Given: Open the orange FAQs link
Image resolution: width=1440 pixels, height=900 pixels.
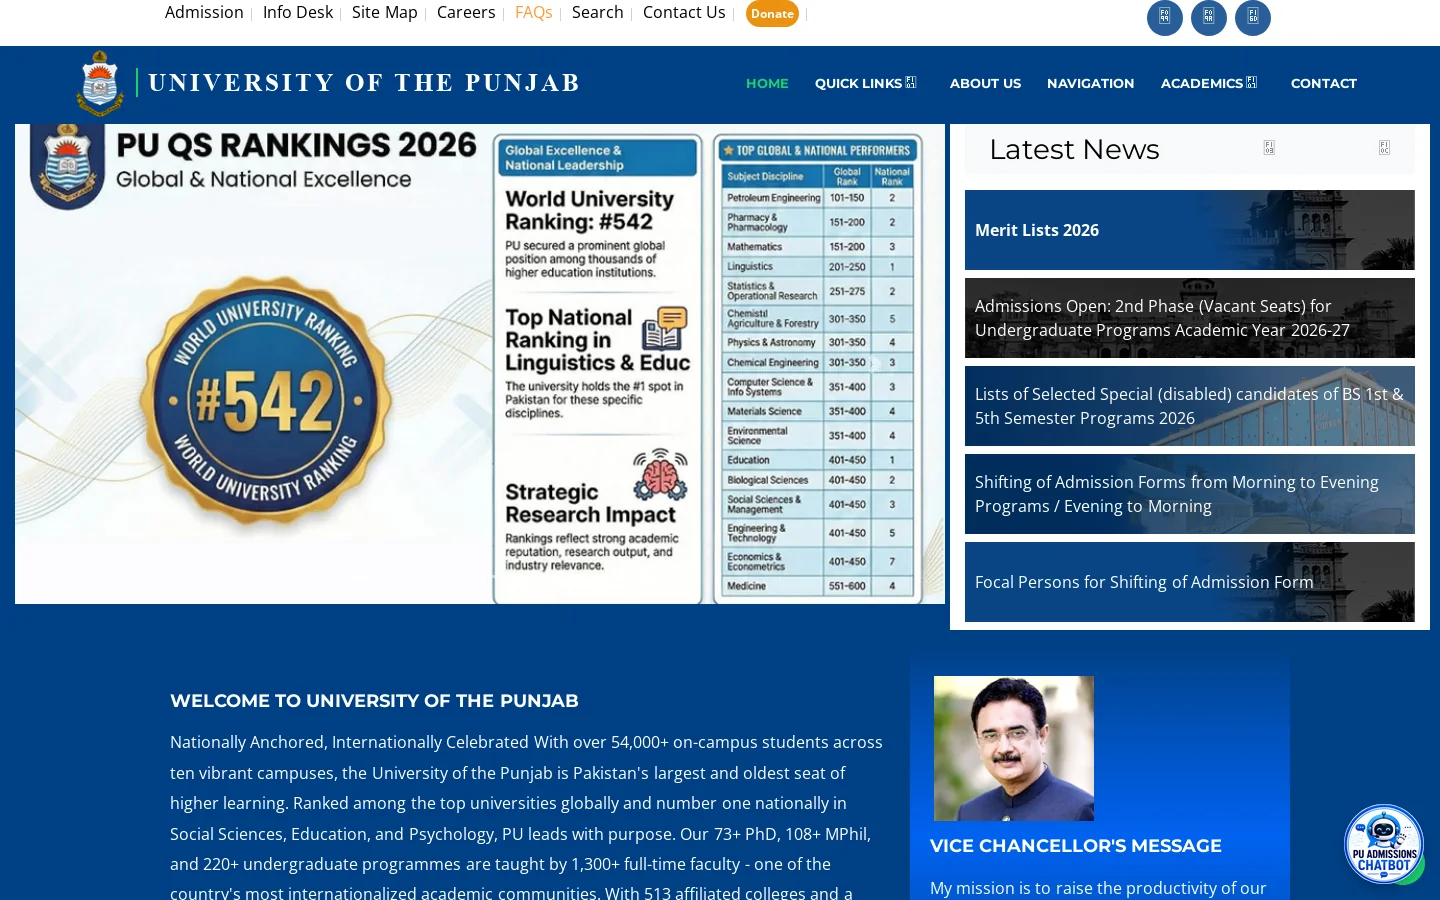Looking at the screenshot, I should (533, 12).
